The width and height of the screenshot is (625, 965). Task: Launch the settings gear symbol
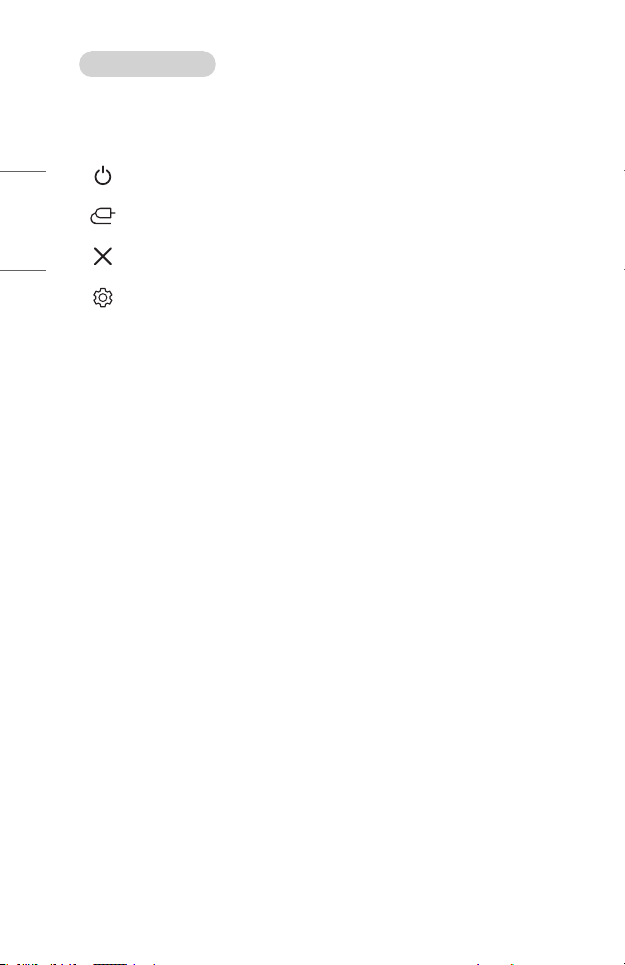point(103,297)
